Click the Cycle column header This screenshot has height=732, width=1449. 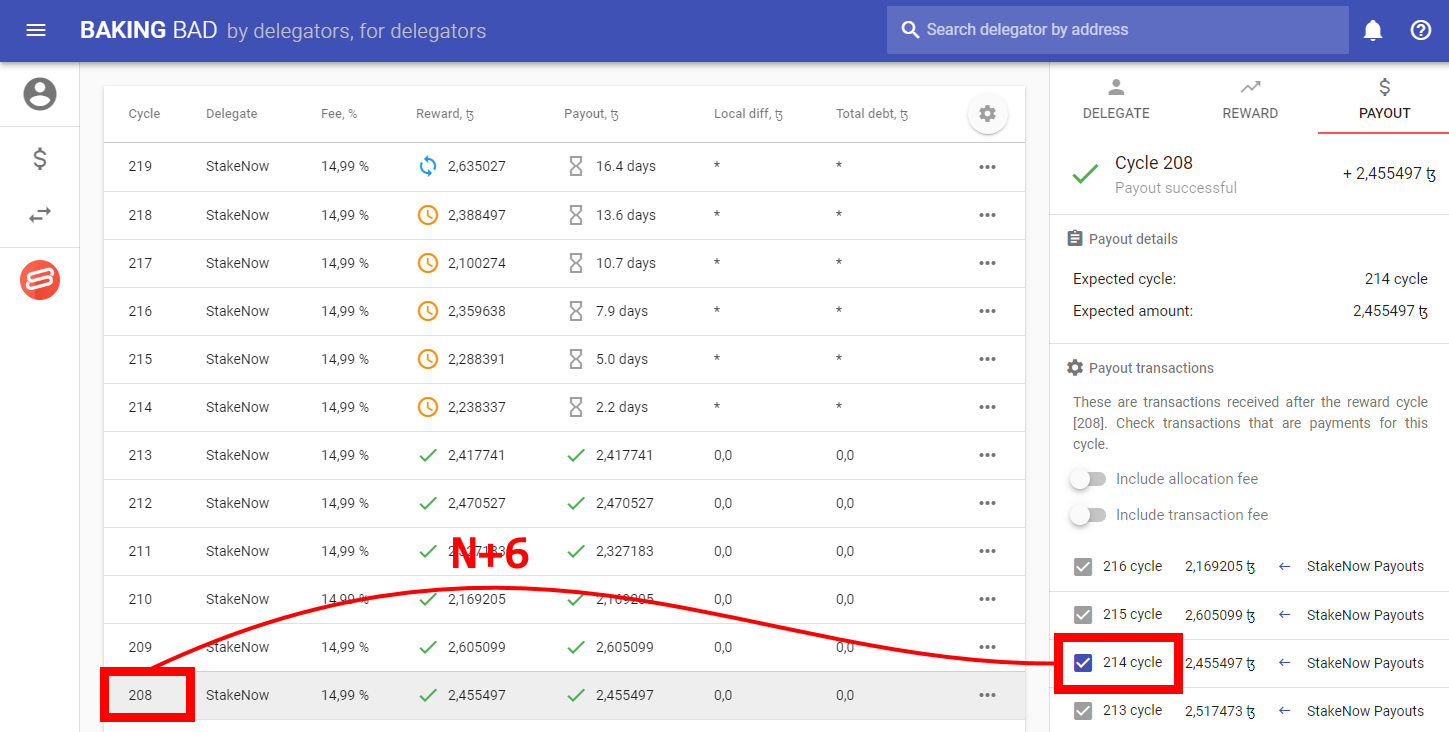144,114
